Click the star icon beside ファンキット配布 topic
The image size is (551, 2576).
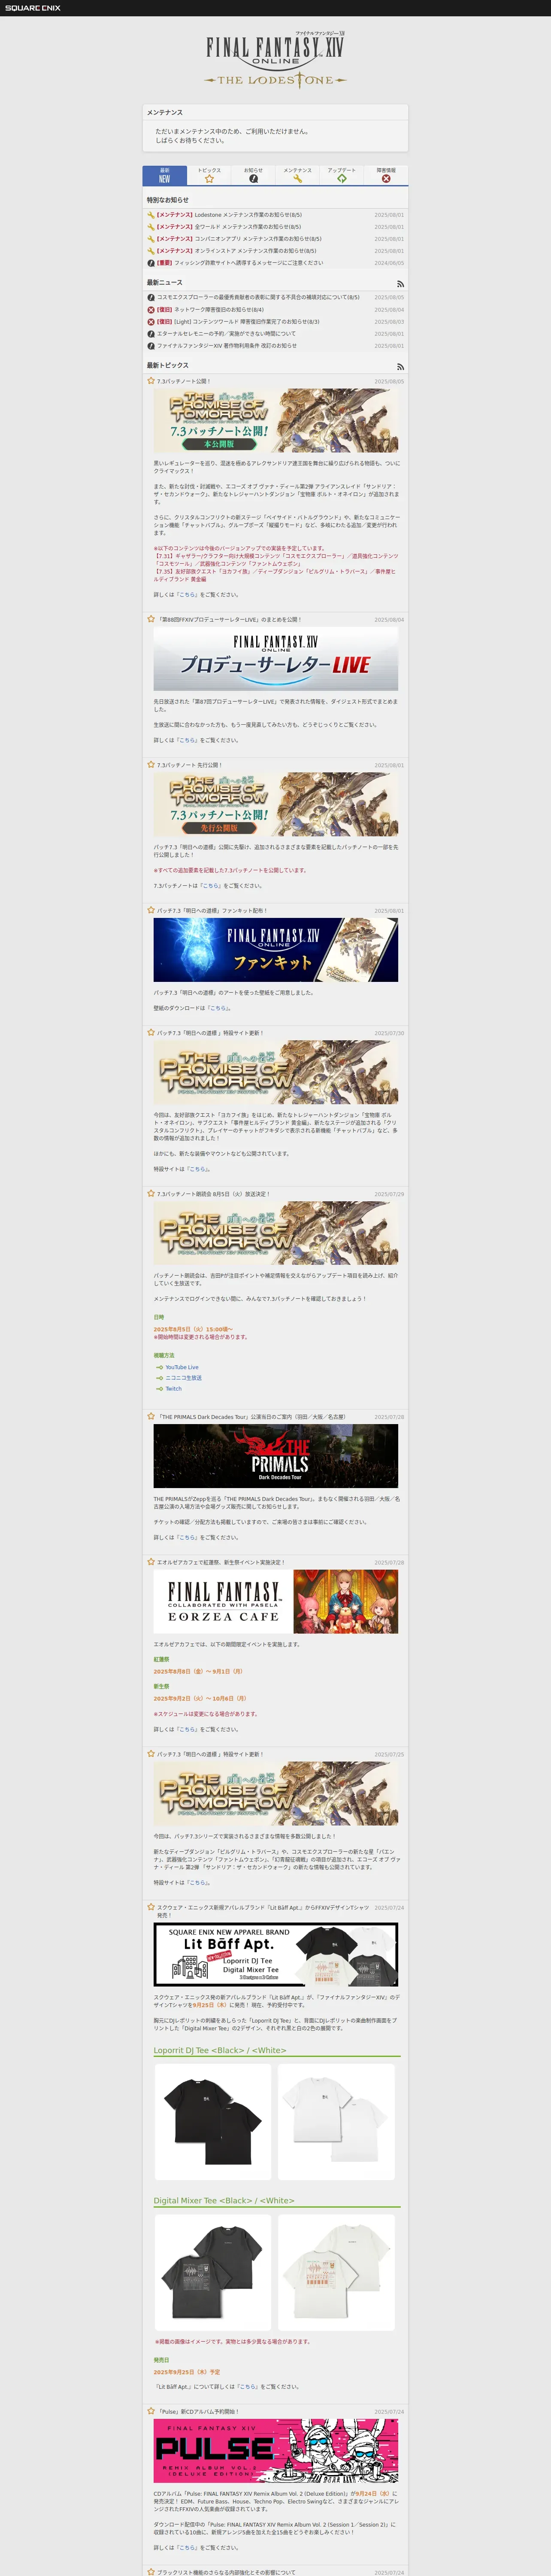coord(151,911)
